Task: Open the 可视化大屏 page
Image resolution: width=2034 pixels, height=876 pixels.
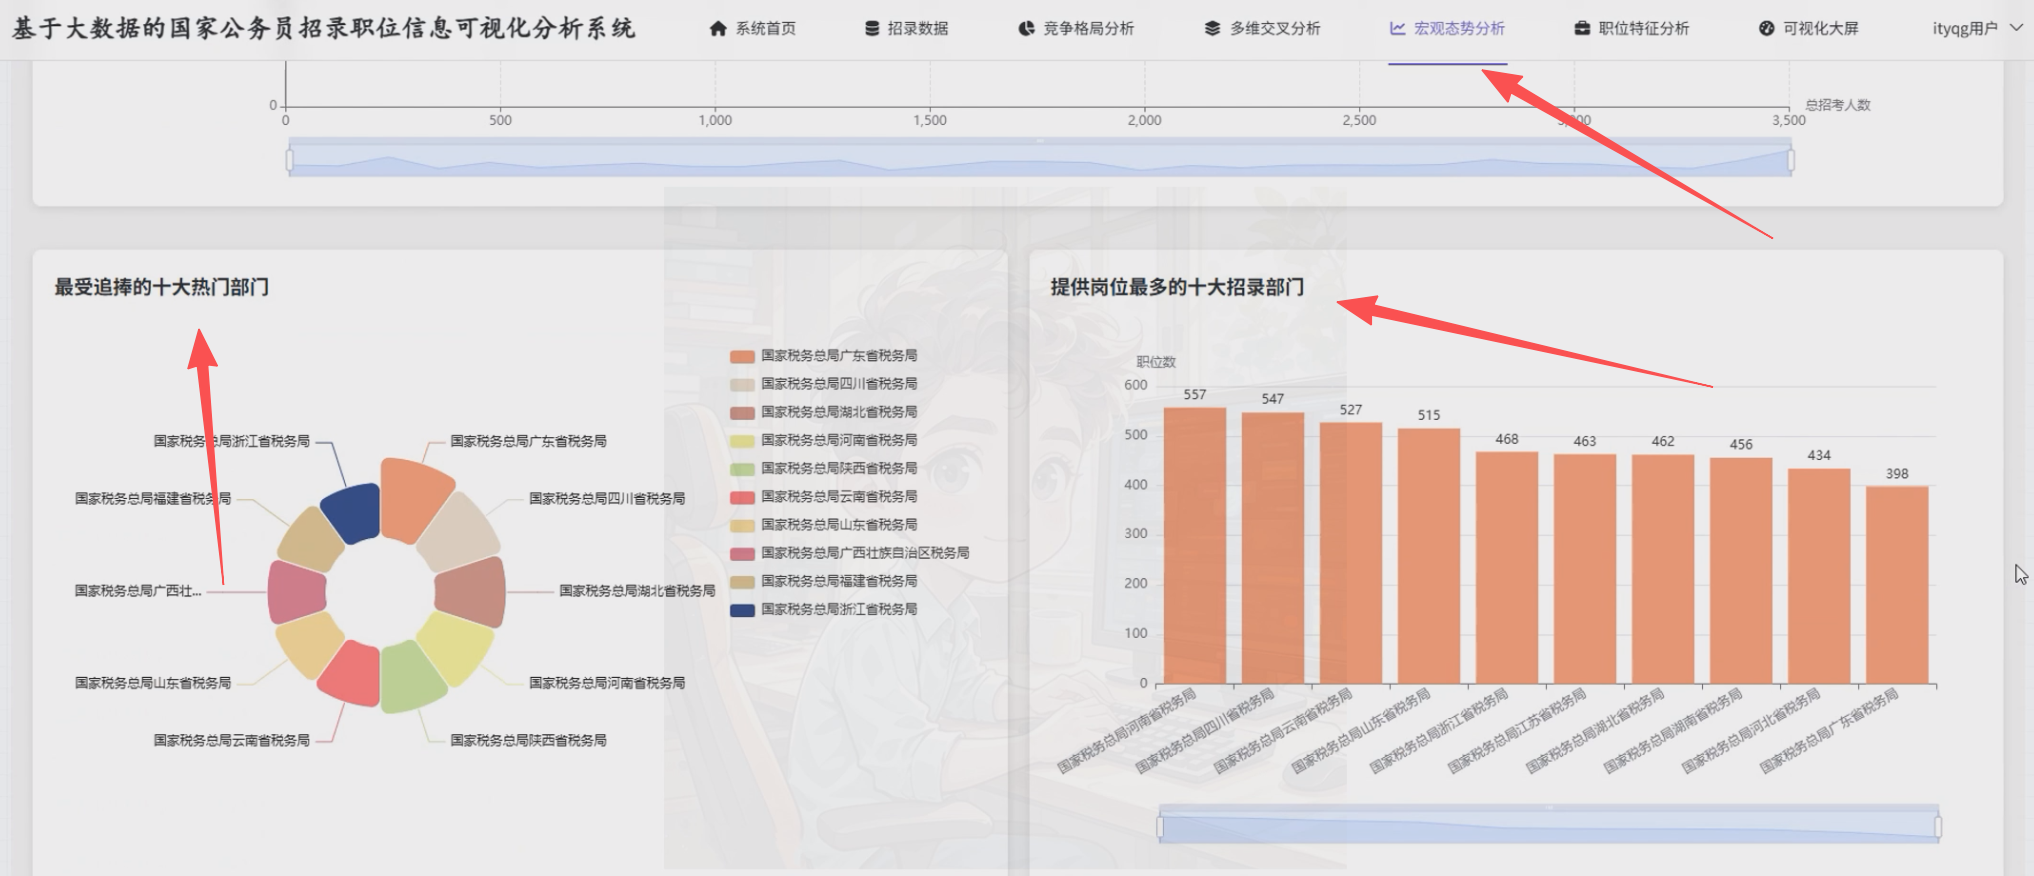Action: 1809,28
